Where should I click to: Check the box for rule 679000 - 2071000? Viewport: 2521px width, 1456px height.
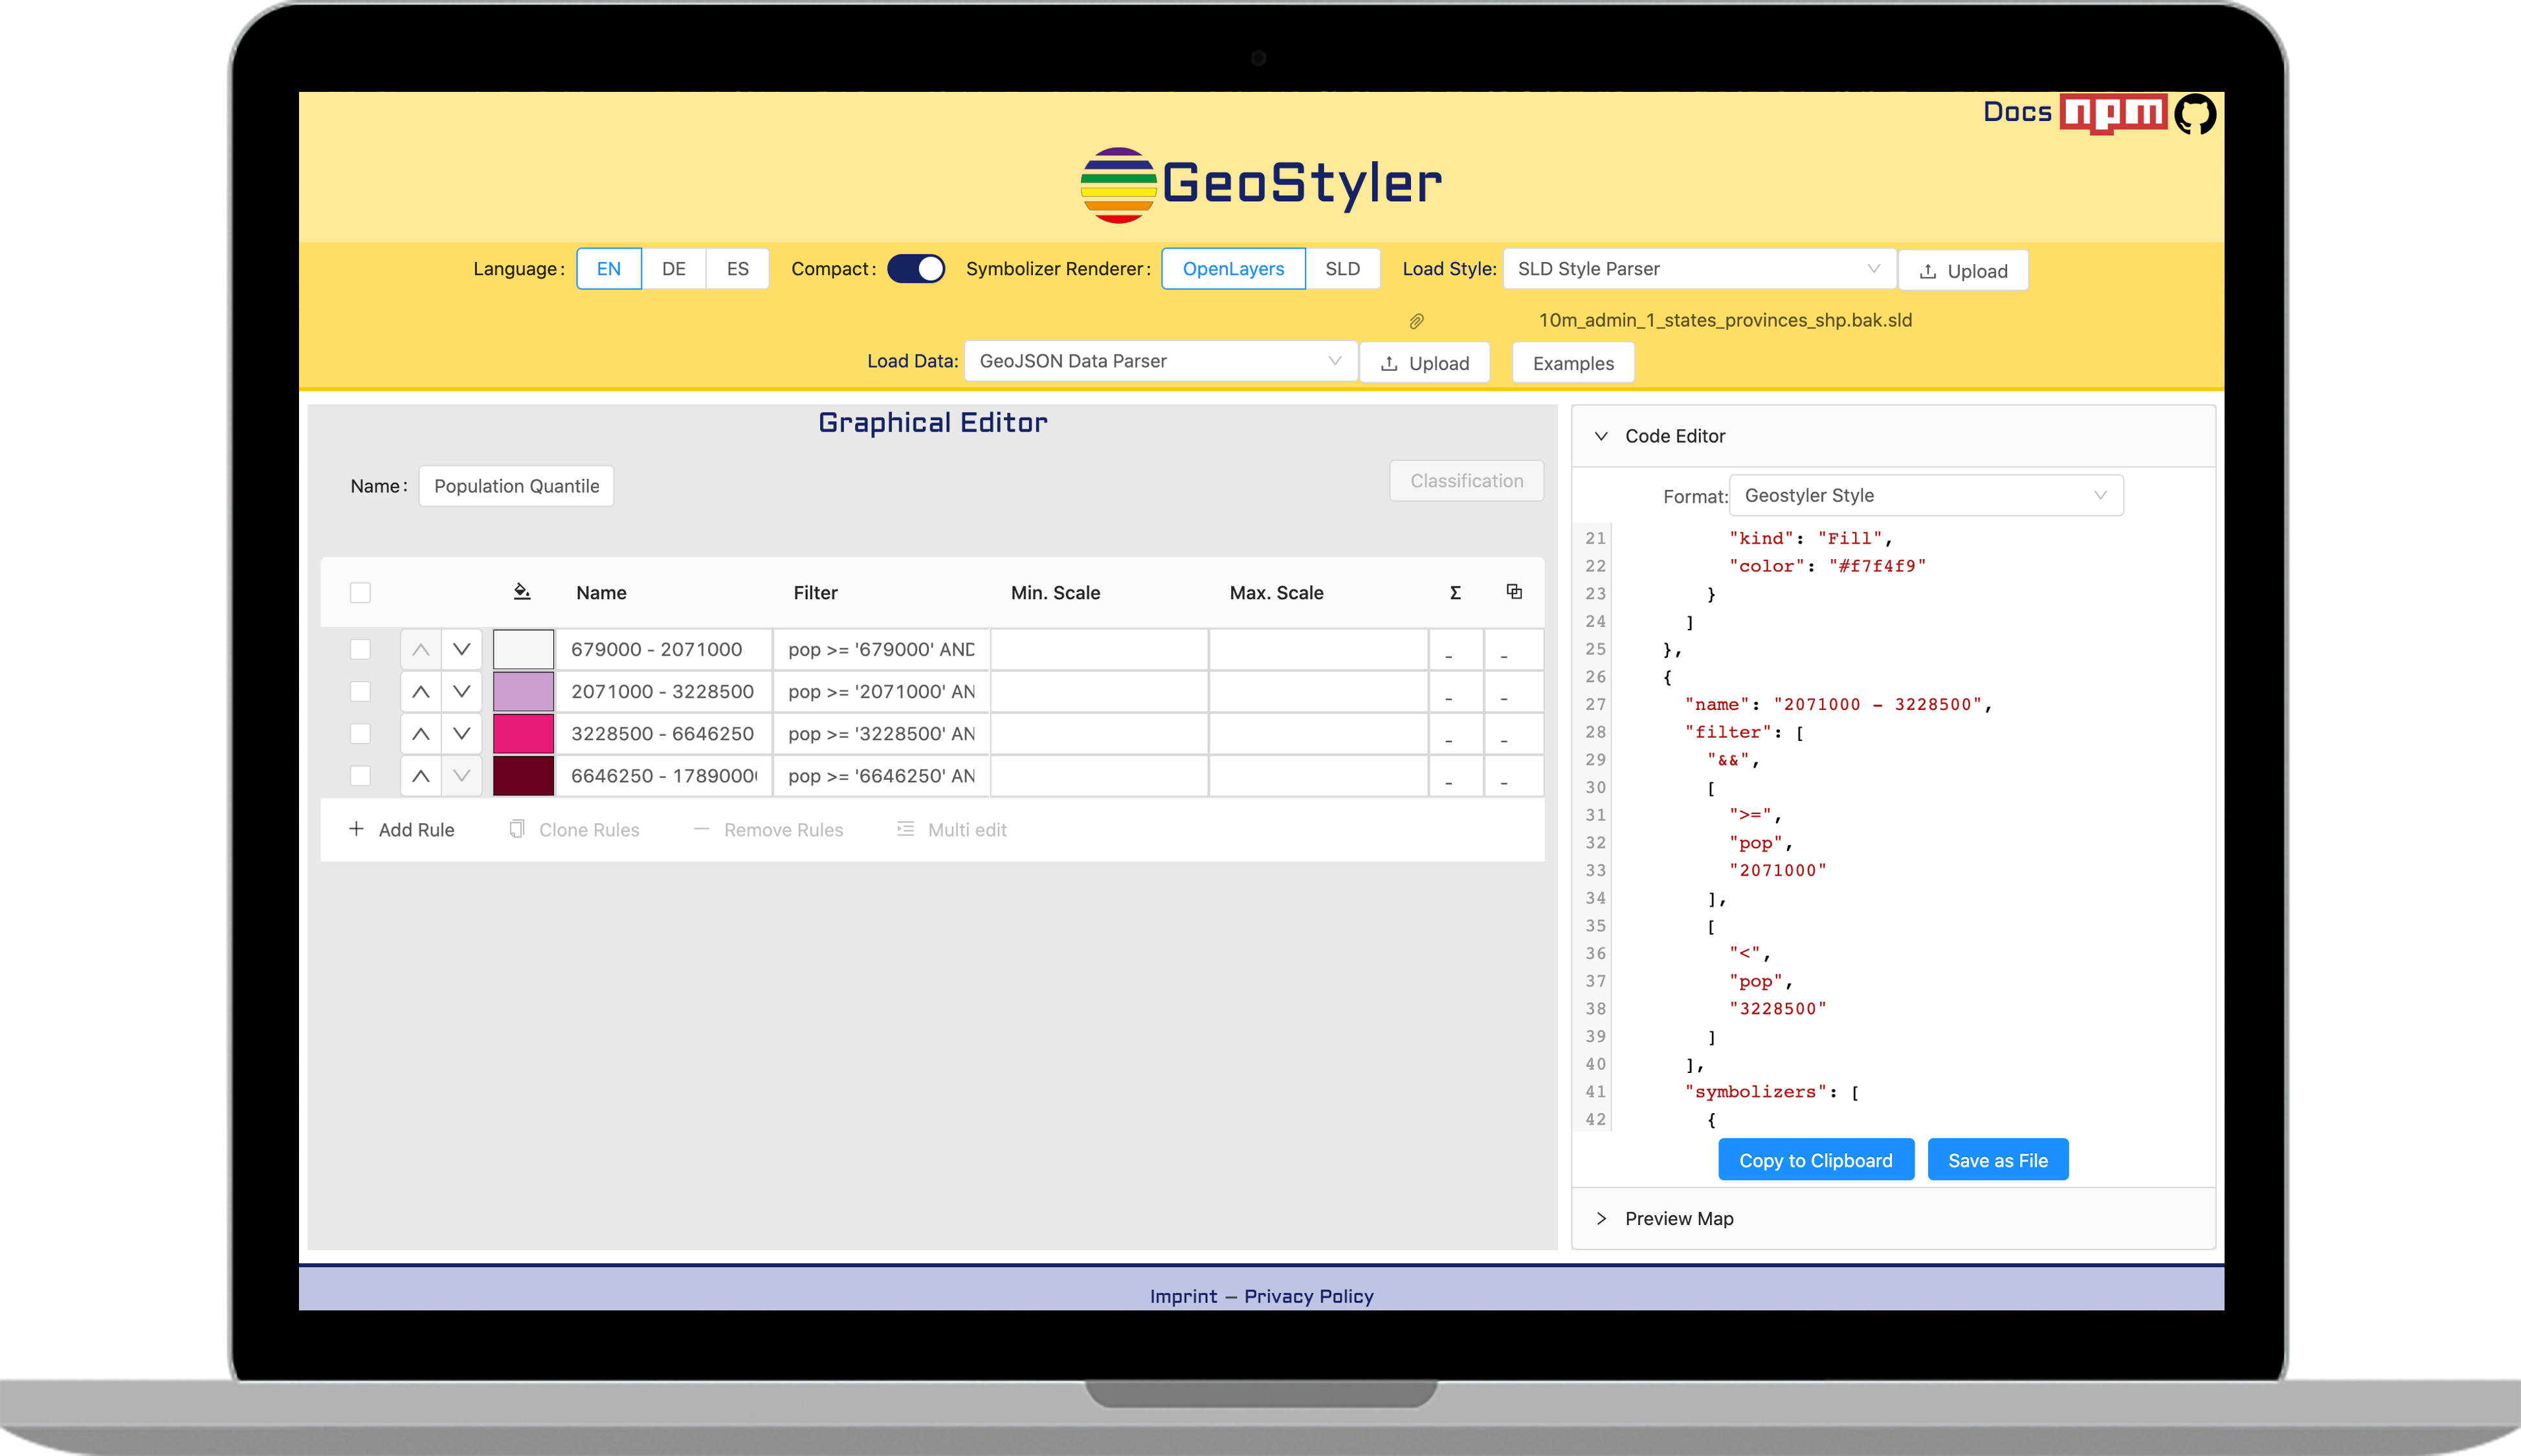(x=360, y=649)
